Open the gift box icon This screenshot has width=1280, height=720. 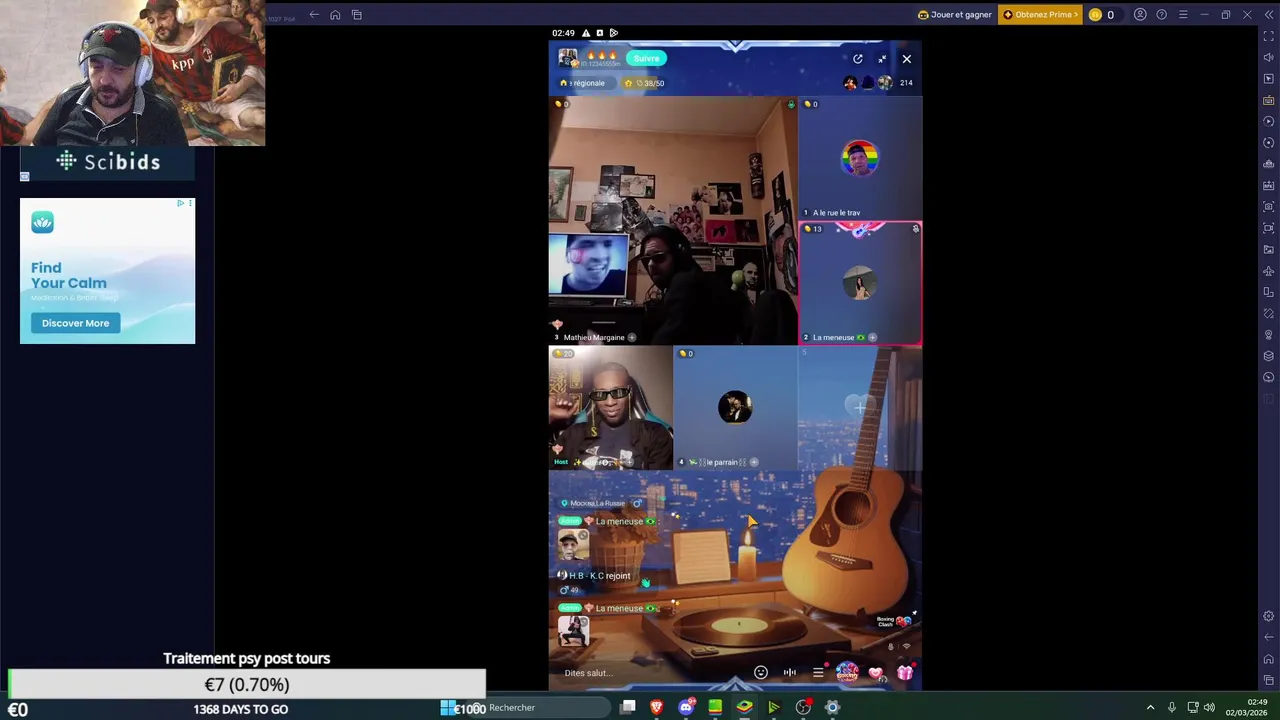905,673
